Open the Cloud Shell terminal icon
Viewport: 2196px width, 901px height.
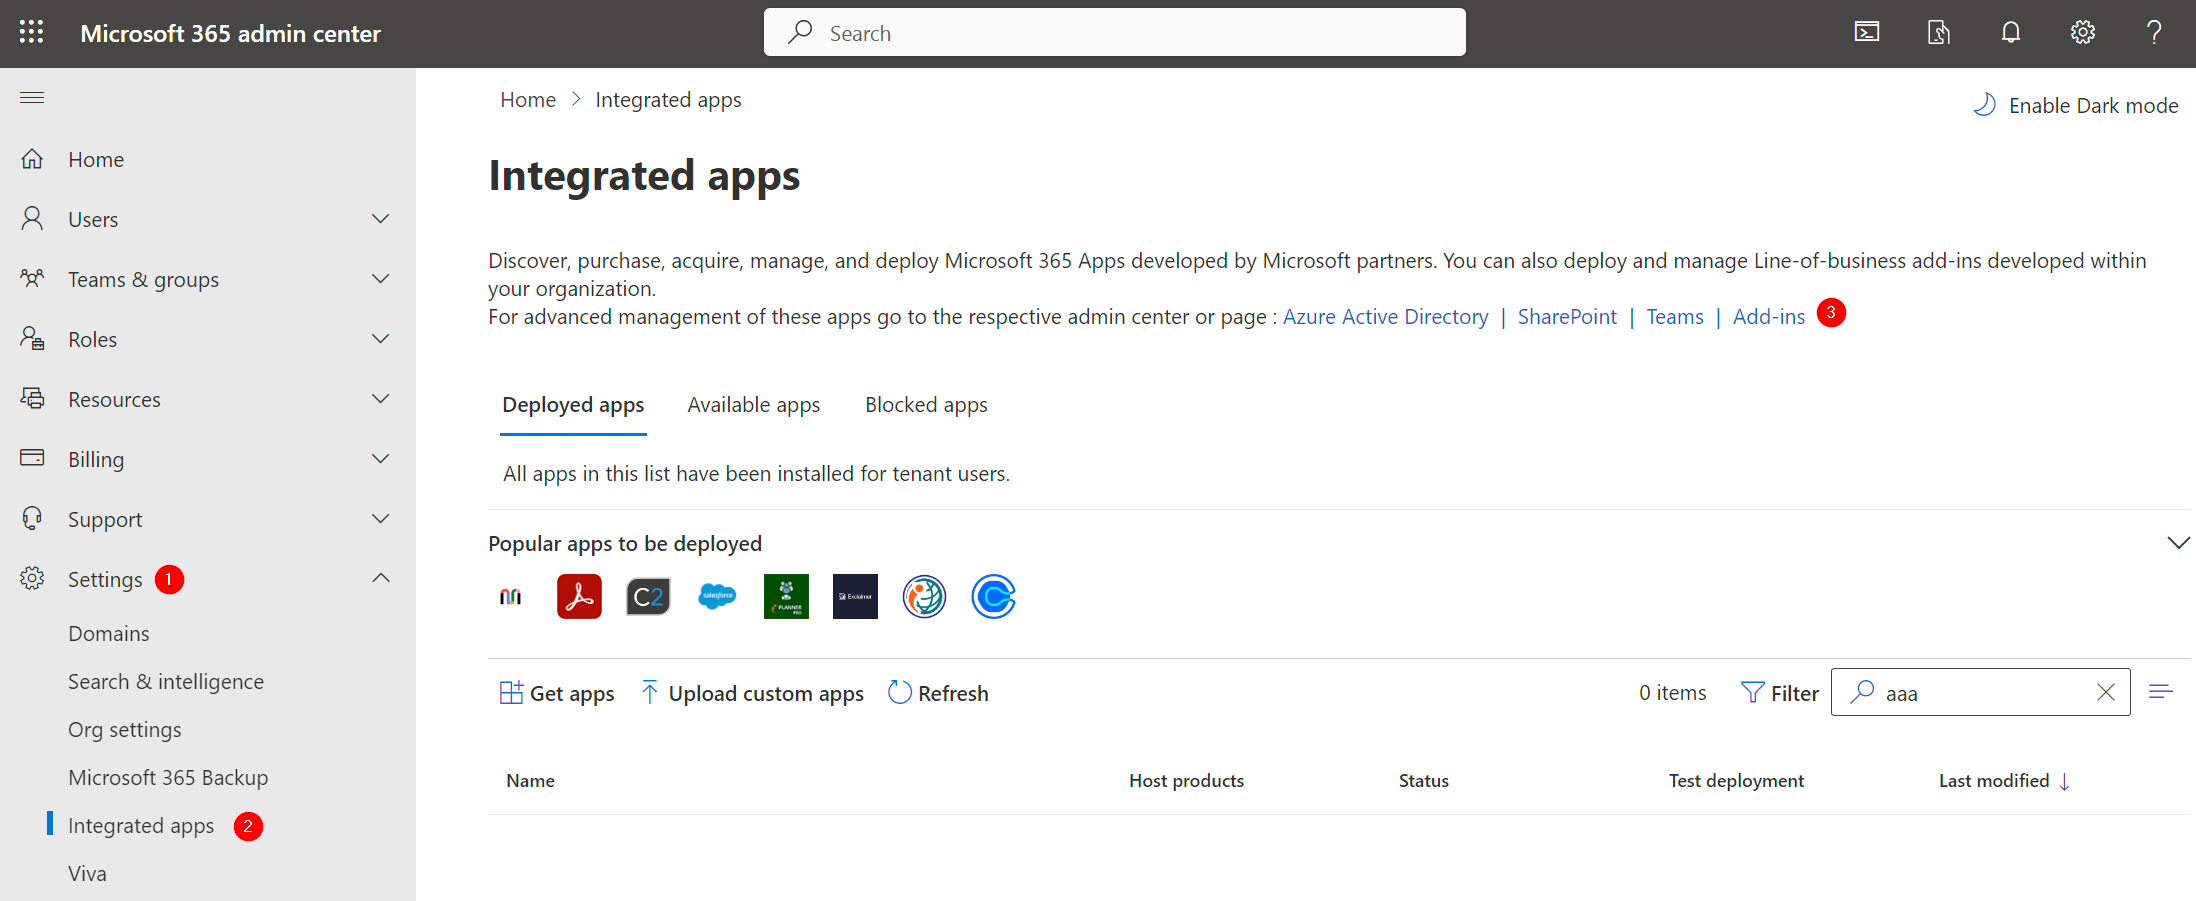tap(1866, 32)
